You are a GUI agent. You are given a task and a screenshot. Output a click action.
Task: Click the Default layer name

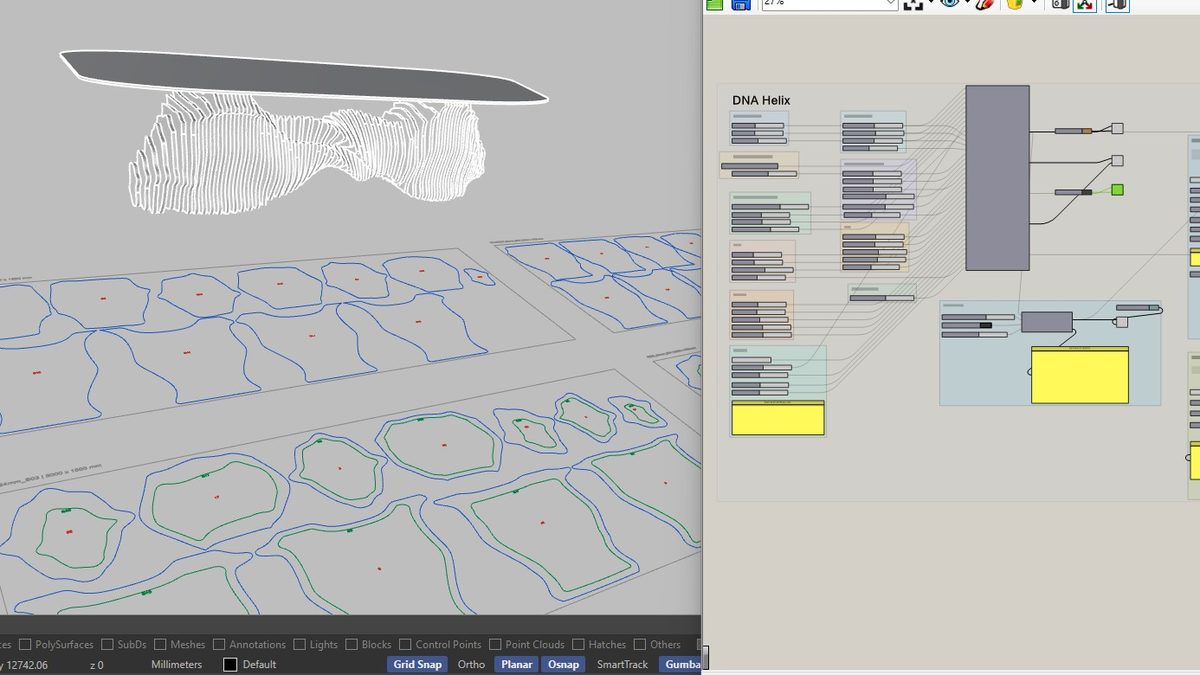(x=259, y=664)
